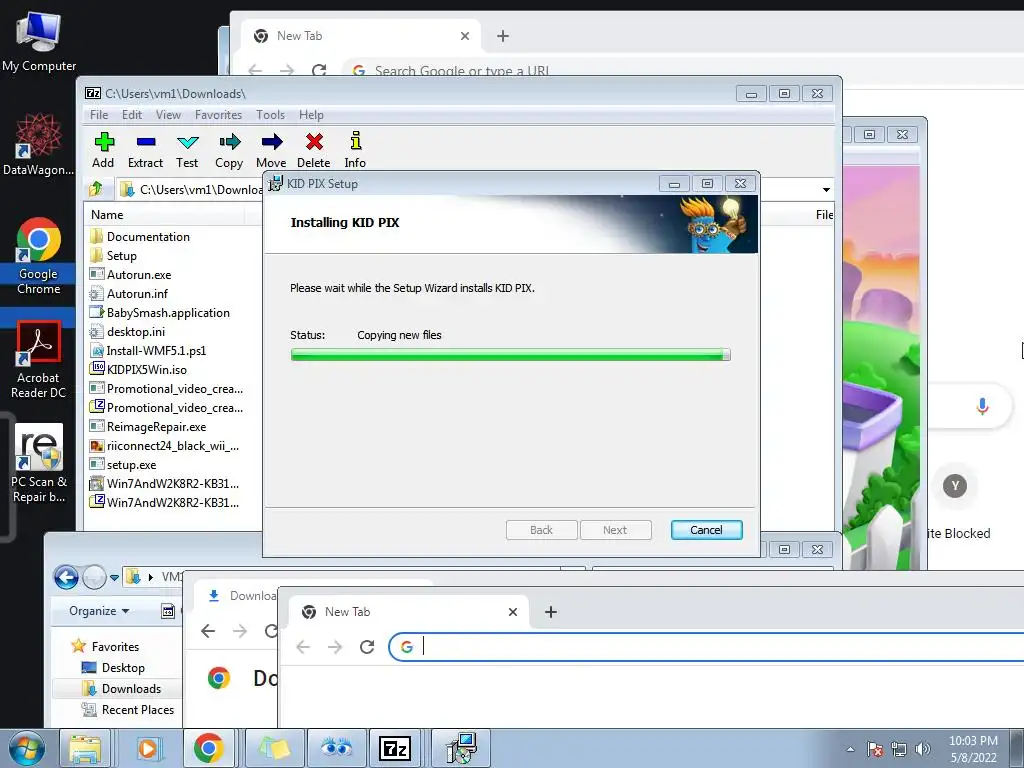This screenshot has width=1024, height=768.
Task: Open the 7-Zip Edit menu
Action: (132, 115)
